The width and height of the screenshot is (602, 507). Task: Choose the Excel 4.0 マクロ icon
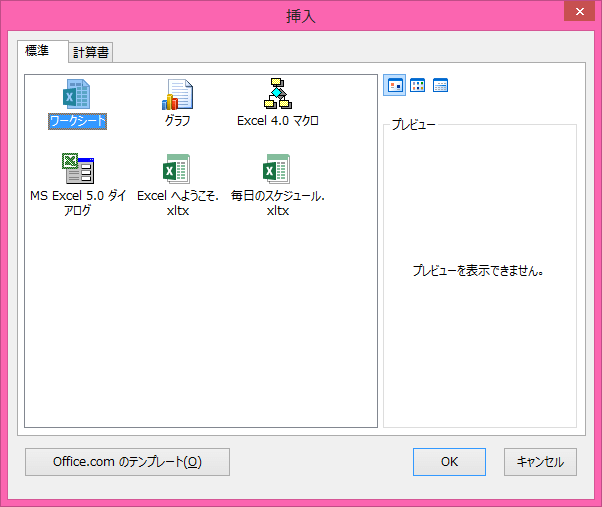tap(278, 94)
